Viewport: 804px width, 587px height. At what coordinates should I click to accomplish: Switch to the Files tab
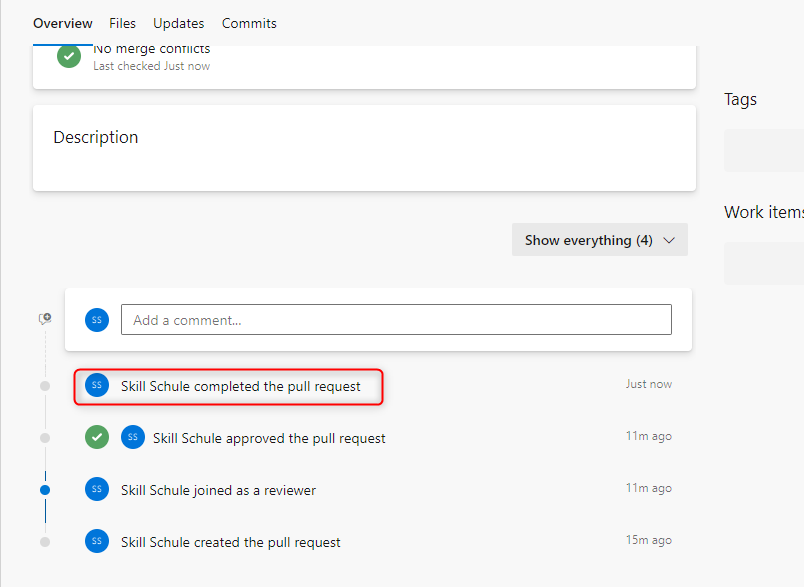pos(122,23)
